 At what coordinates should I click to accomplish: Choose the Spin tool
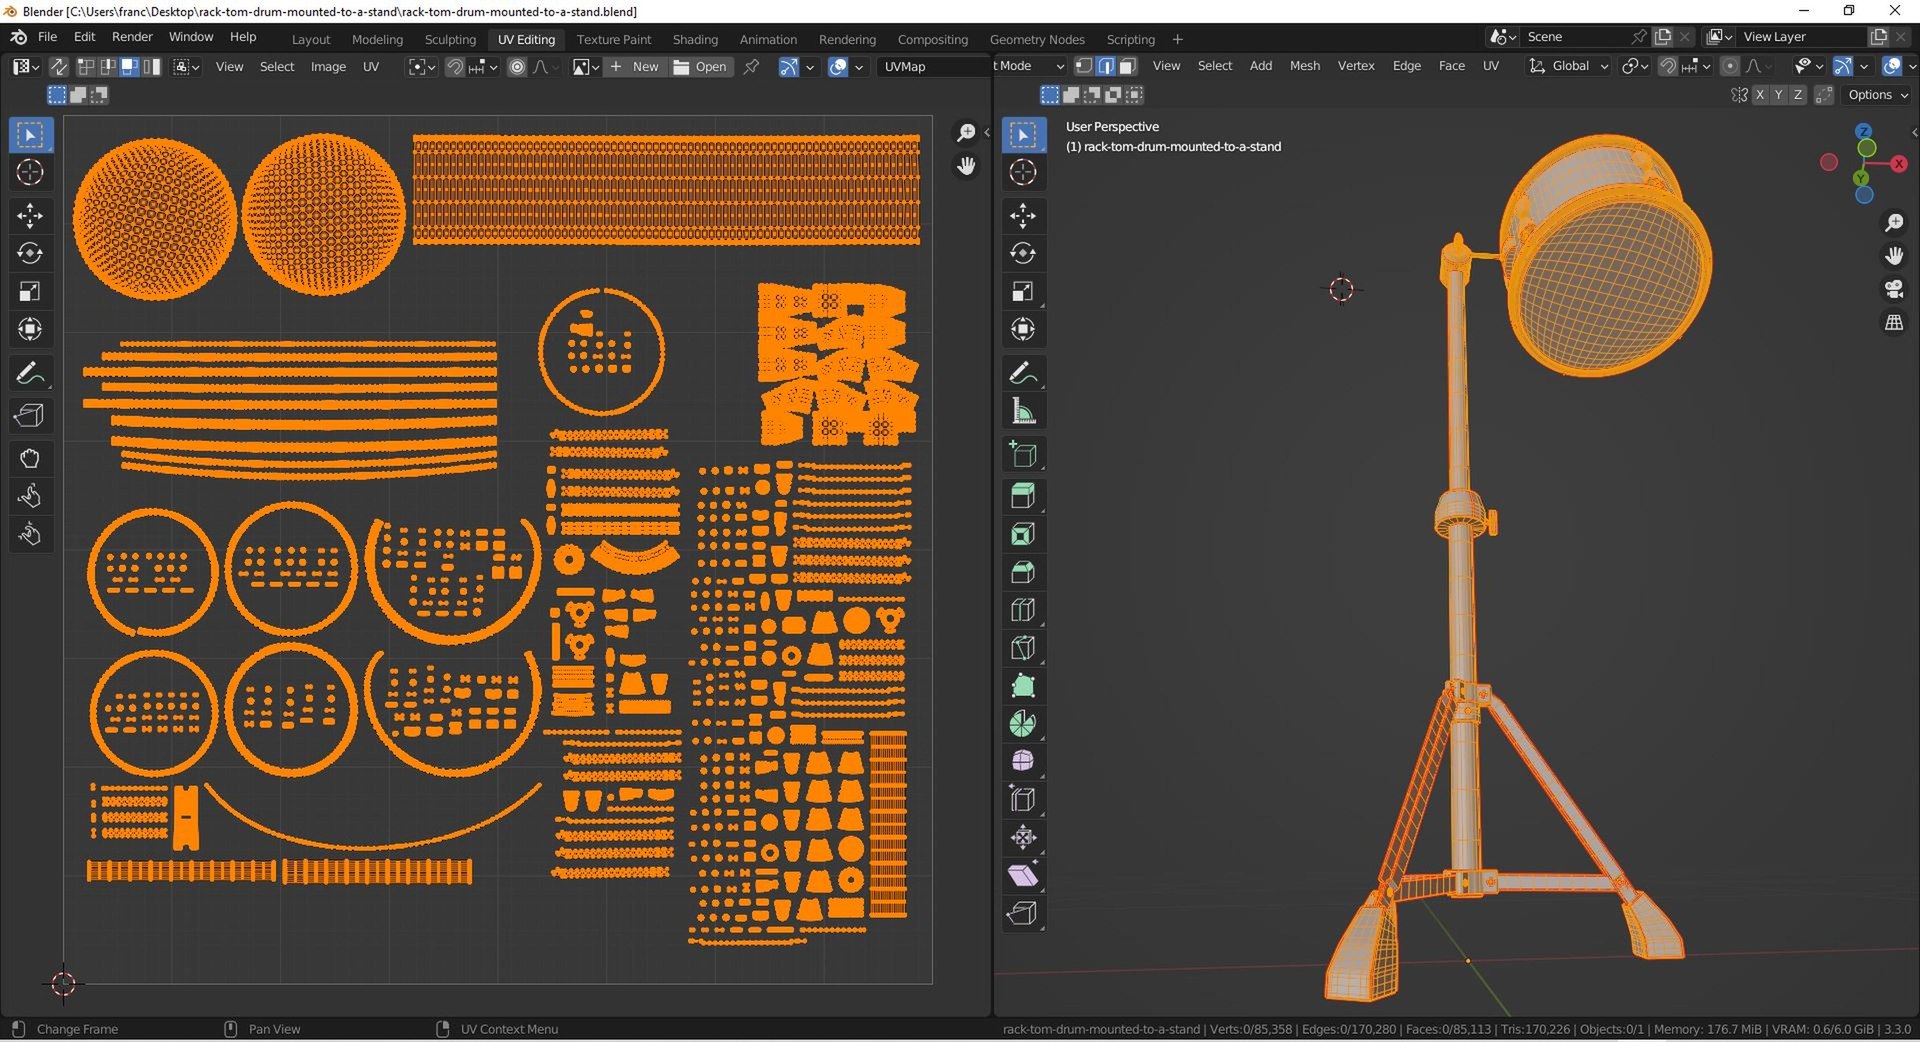tap(1023, 724)
